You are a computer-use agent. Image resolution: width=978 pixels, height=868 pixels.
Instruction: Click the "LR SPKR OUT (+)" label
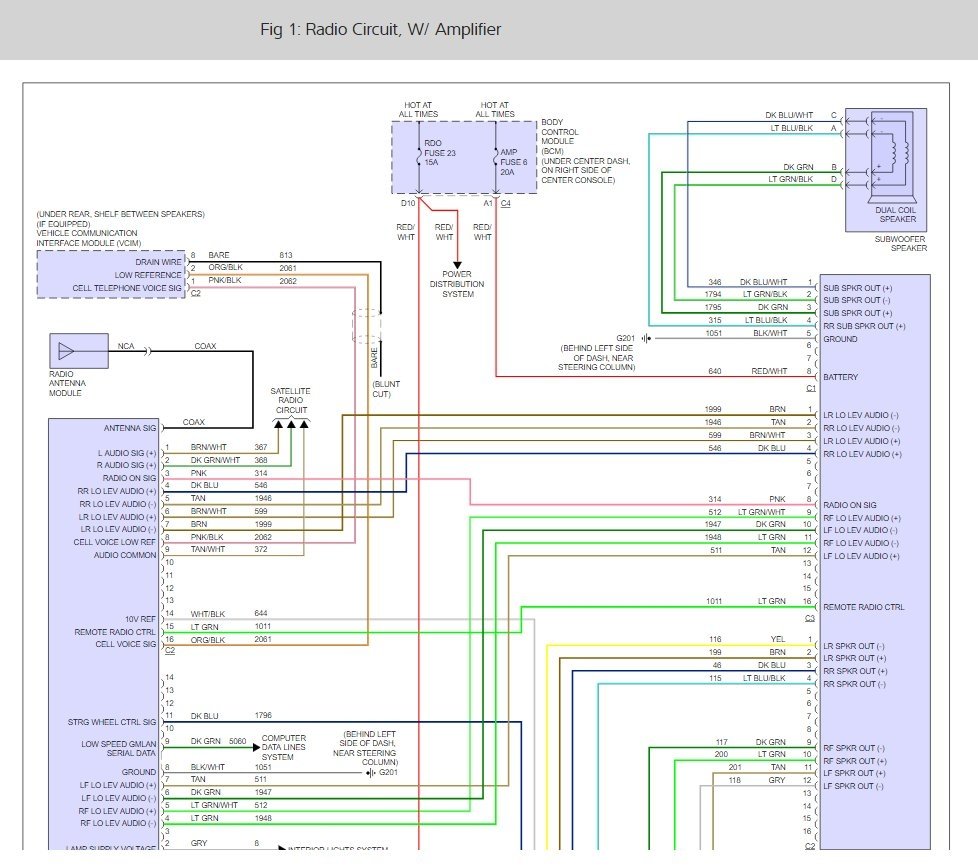click(x=855, y=658)
